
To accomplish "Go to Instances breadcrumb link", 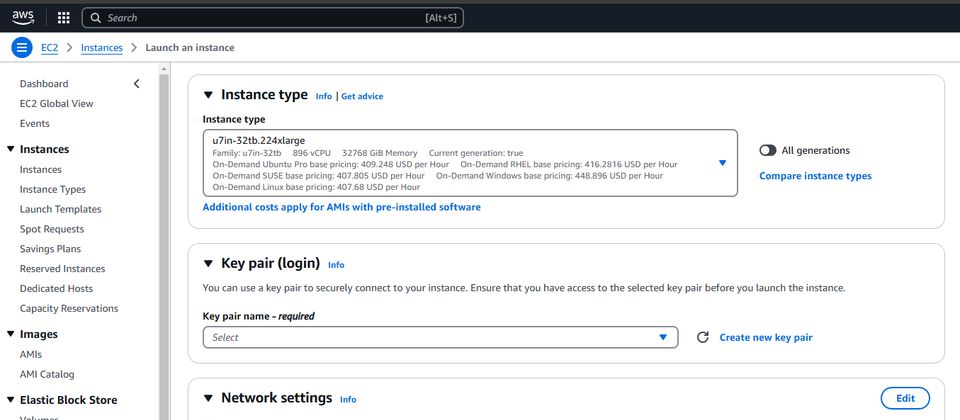I will [102, 48].
